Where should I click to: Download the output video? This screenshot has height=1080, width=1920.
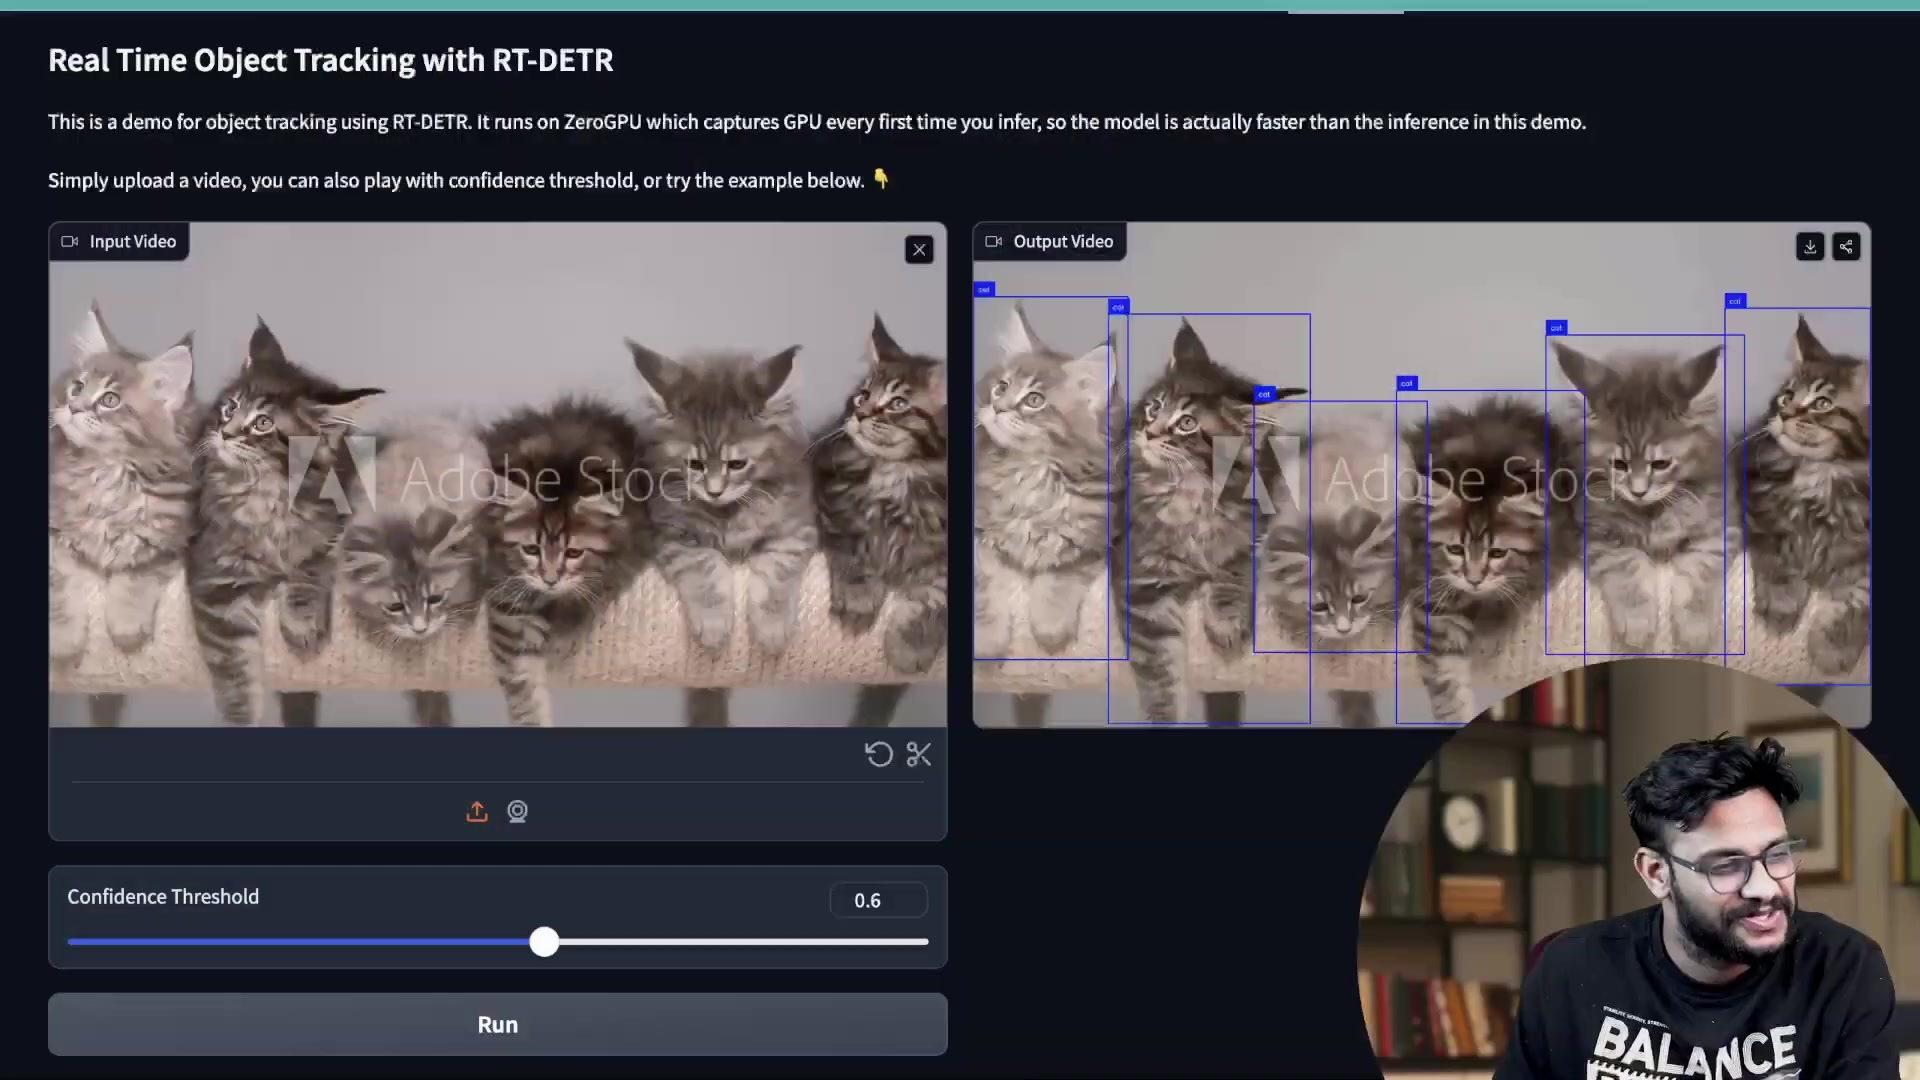coord(1810,246)
